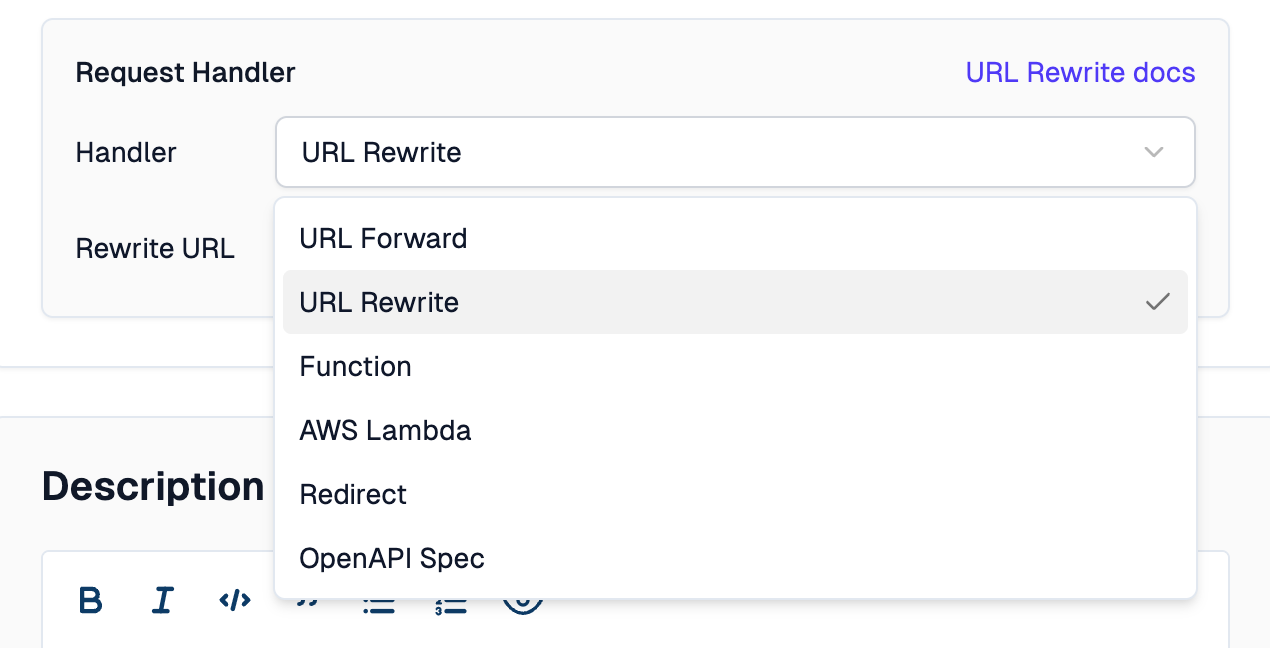
Task: Insert a blockquote
Action: [x=306, y=600]
